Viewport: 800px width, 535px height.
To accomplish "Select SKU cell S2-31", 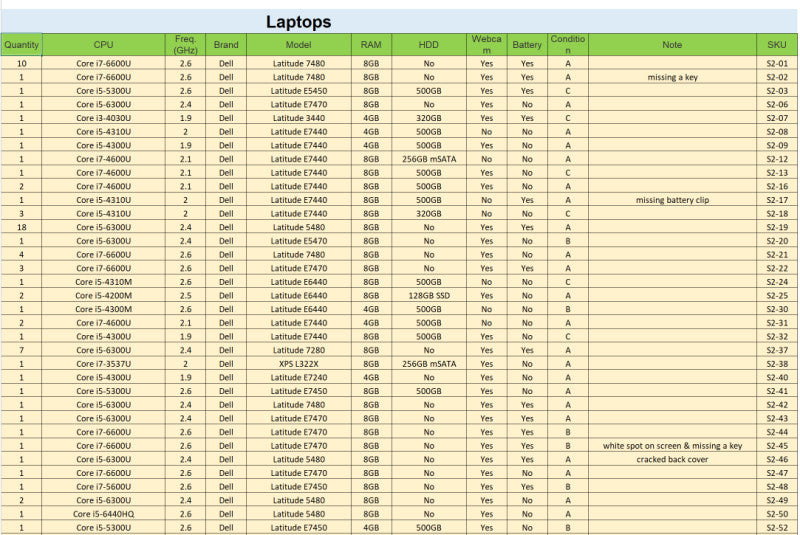I will tap(777, 323).
